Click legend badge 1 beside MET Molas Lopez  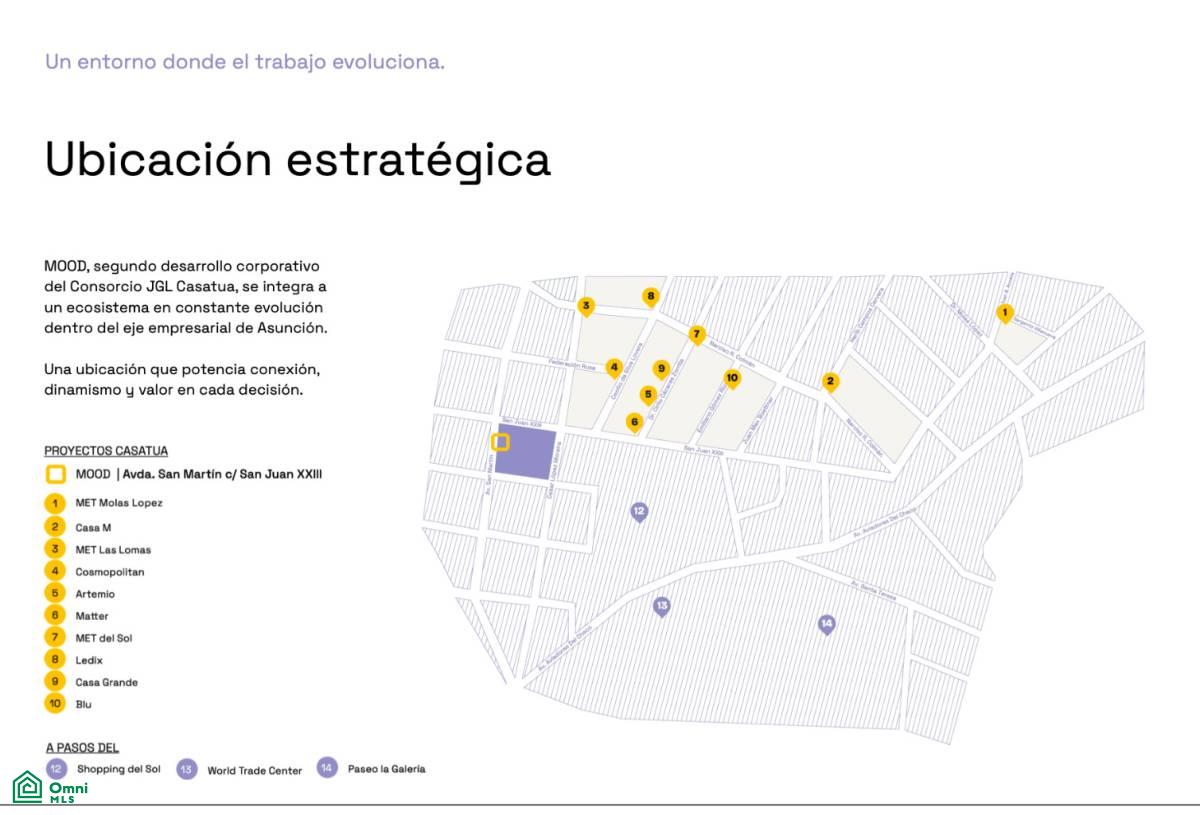click(56, 503)
